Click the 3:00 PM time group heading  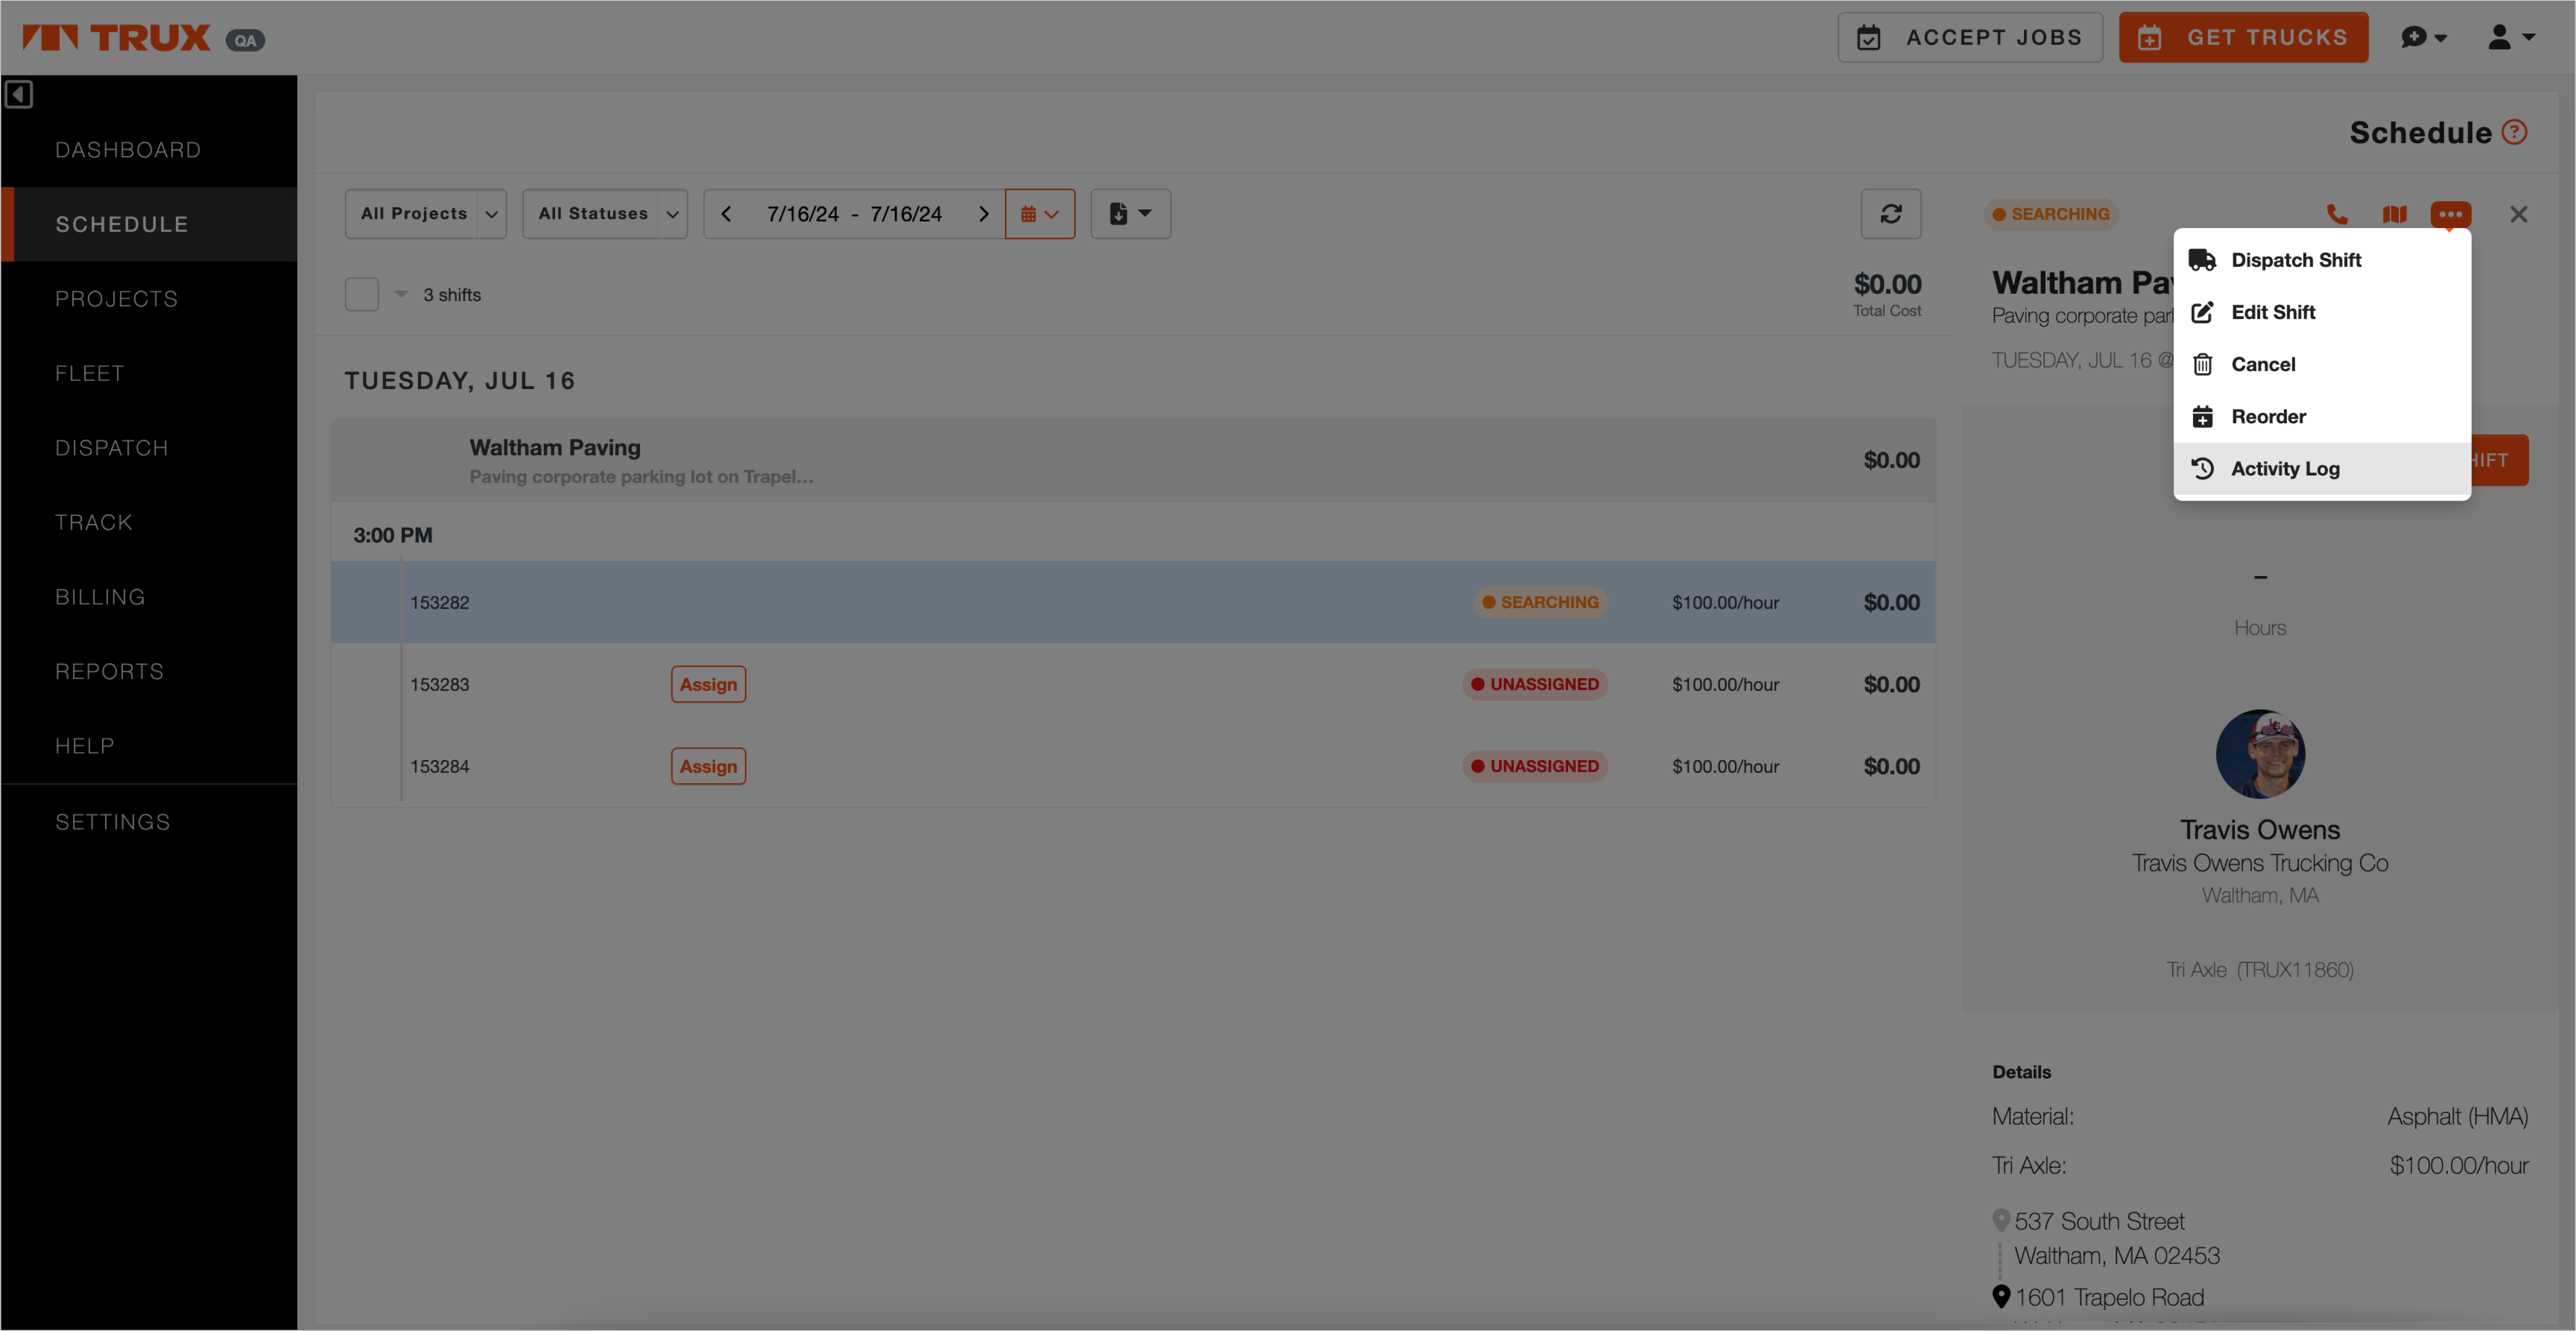[x=392, y=535]
